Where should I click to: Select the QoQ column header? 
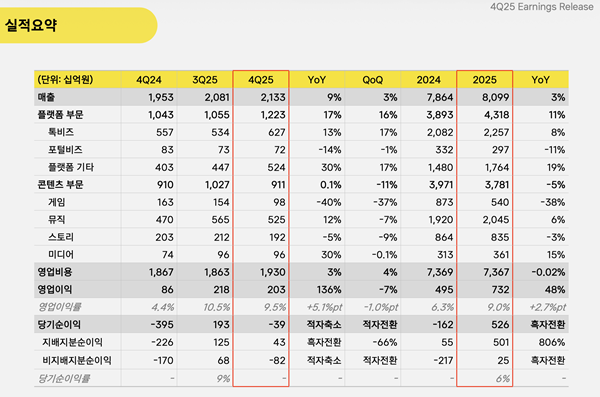tap(372, 80)
